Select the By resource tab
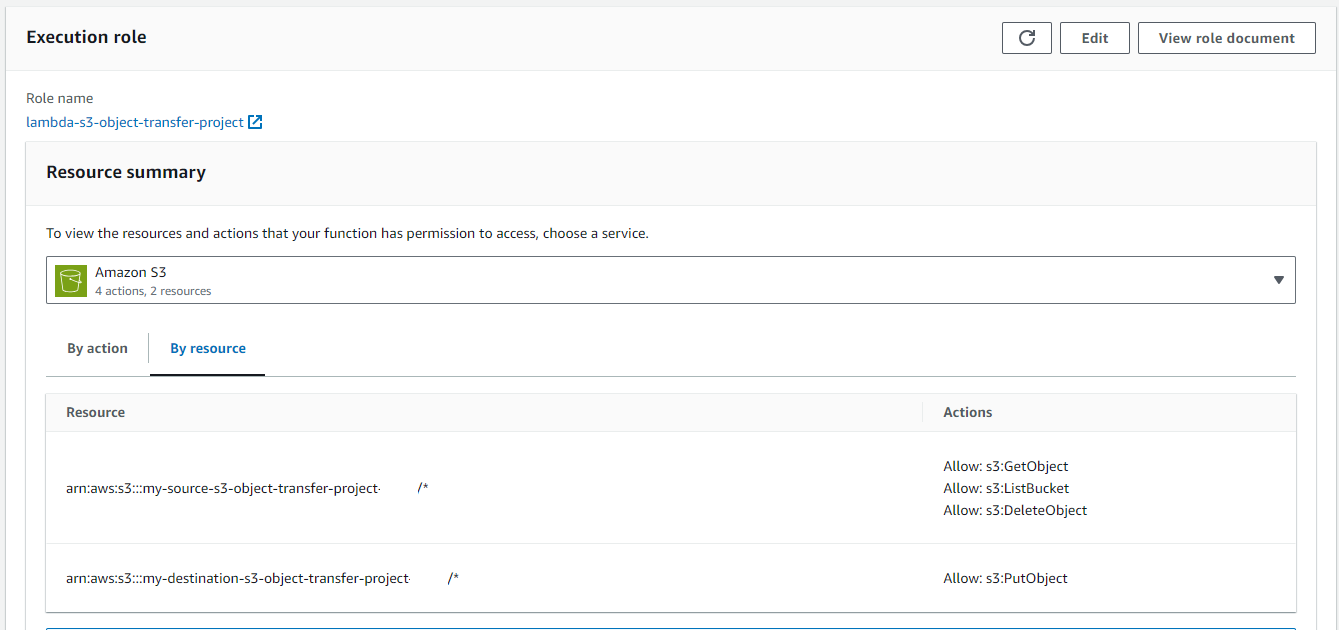Image resolution: width=1339 pixels, height=630 pixels. (208, 349)
